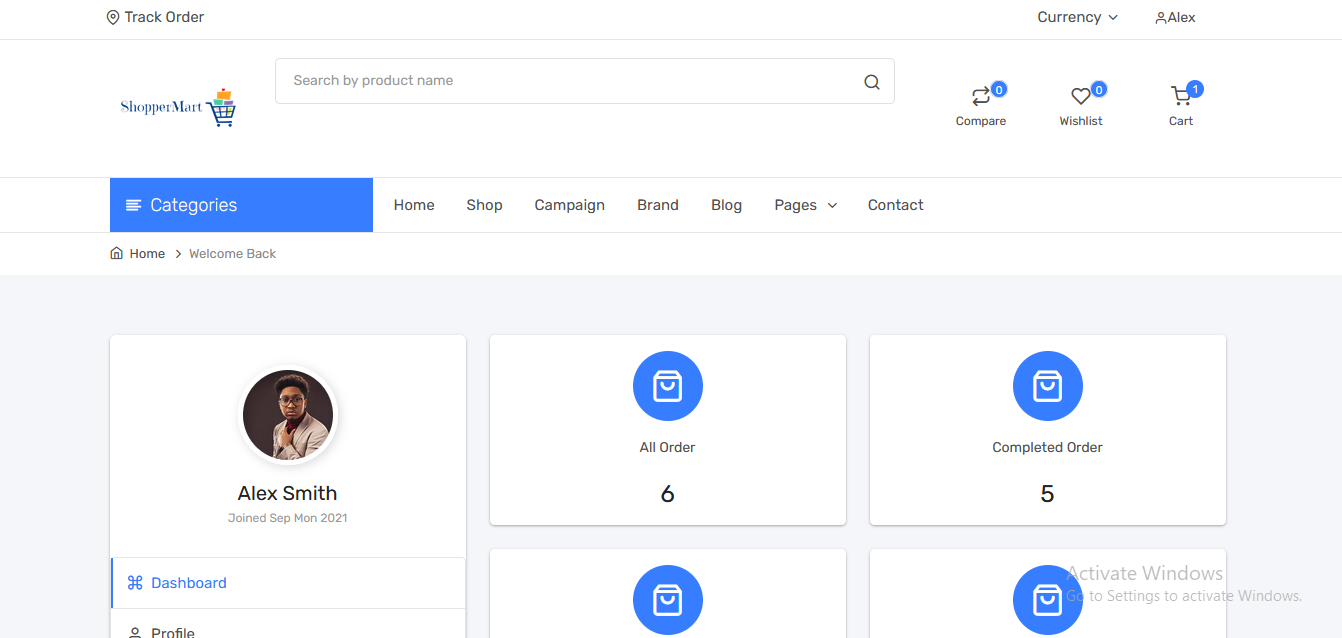Click the Compare count badge showing 0
This screenshot has width=1342, height=638.
999,89
